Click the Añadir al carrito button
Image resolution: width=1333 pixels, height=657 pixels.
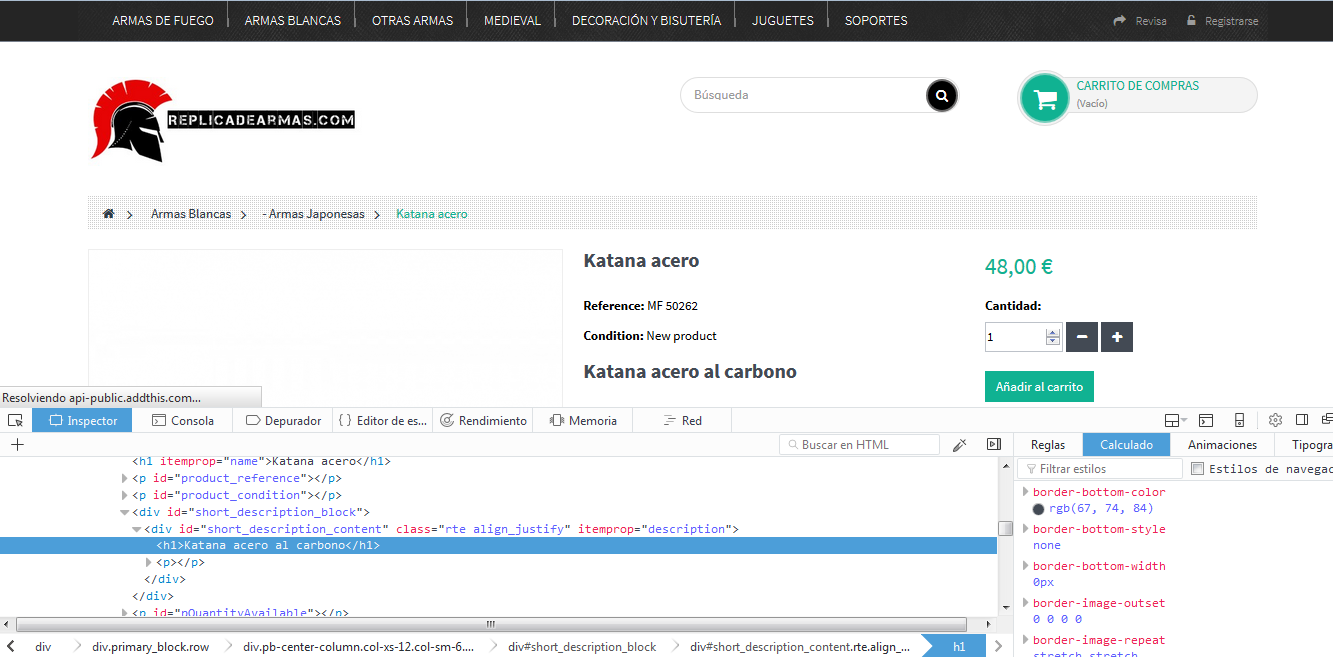click(1039, 387)
